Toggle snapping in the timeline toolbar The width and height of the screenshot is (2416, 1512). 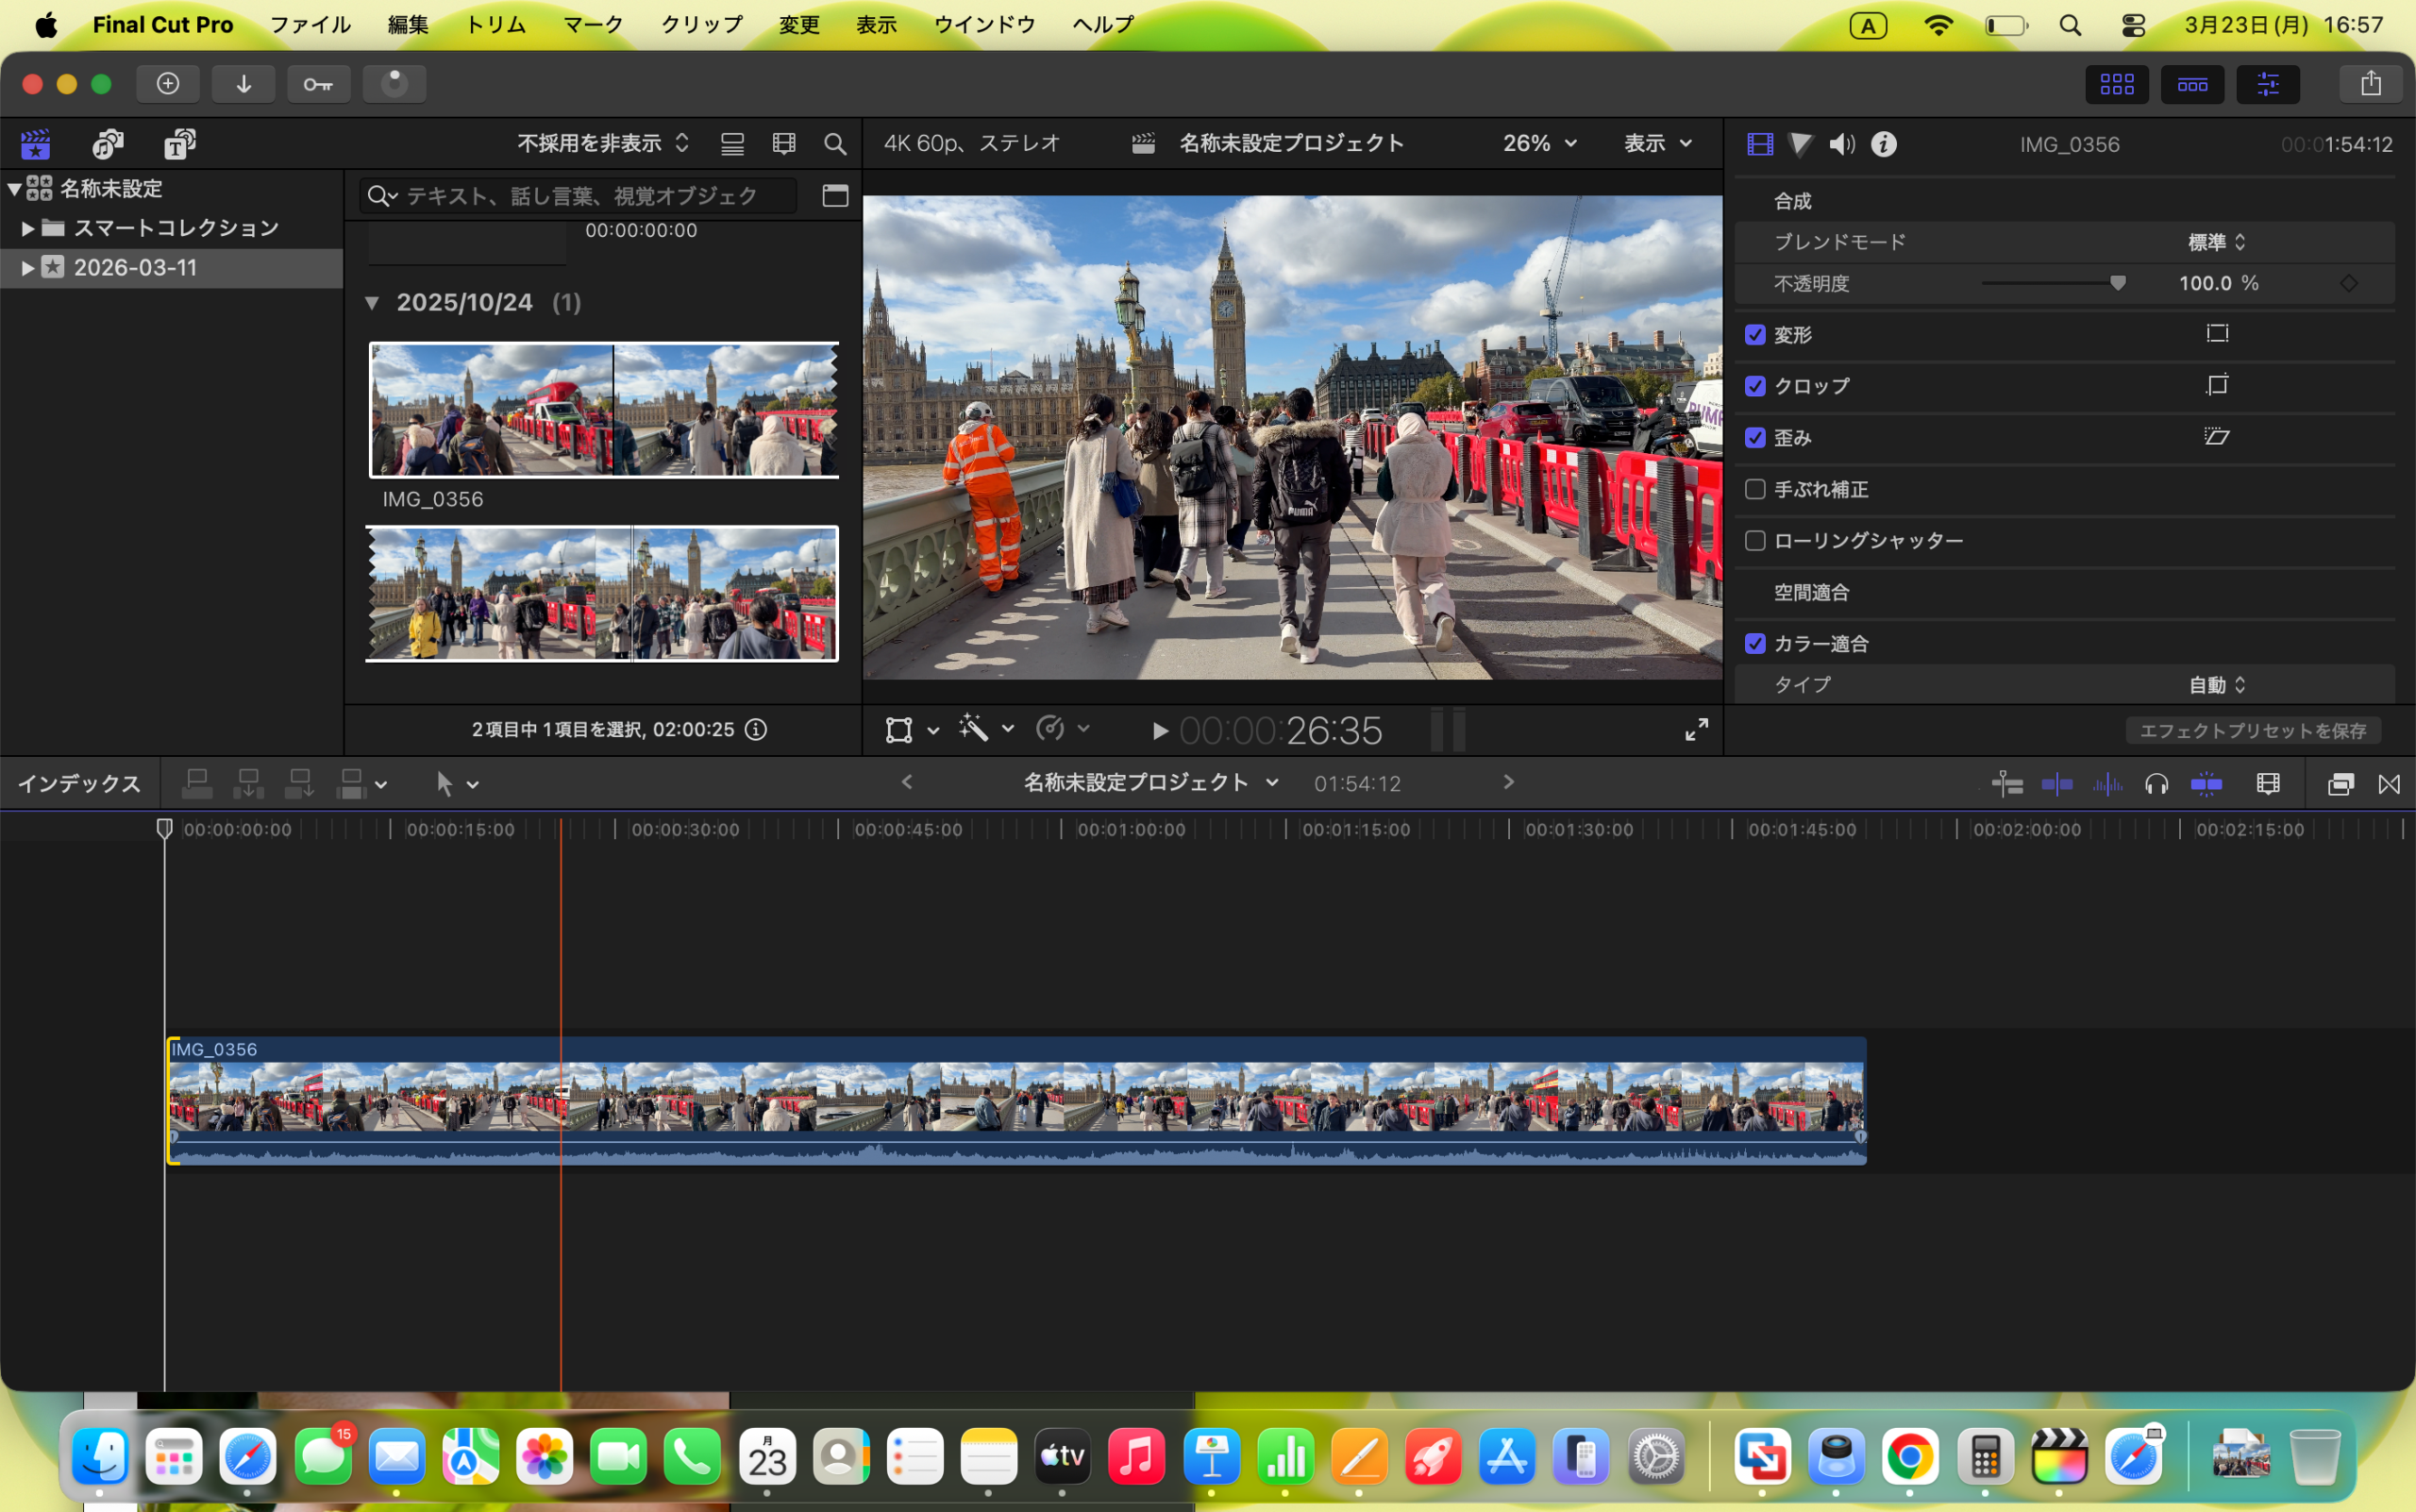pos(2206,784)
